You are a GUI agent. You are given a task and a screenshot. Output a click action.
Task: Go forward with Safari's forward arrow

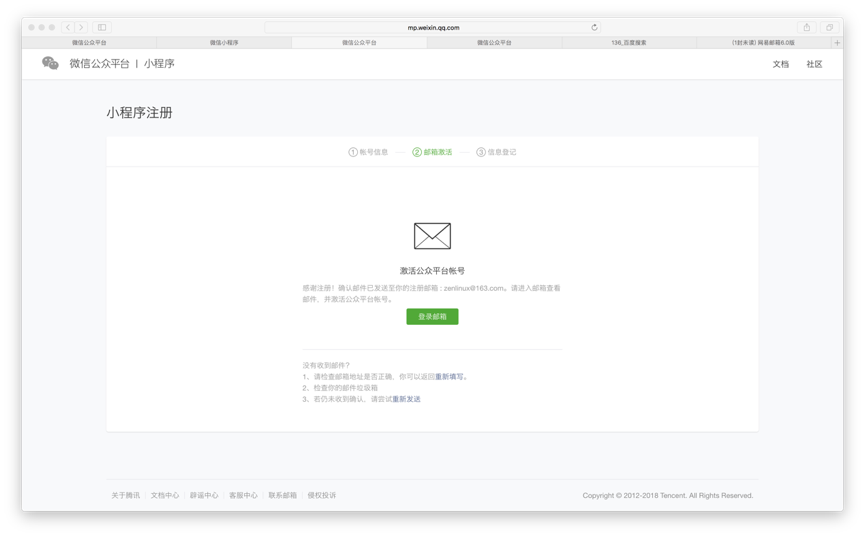[81, 27]
